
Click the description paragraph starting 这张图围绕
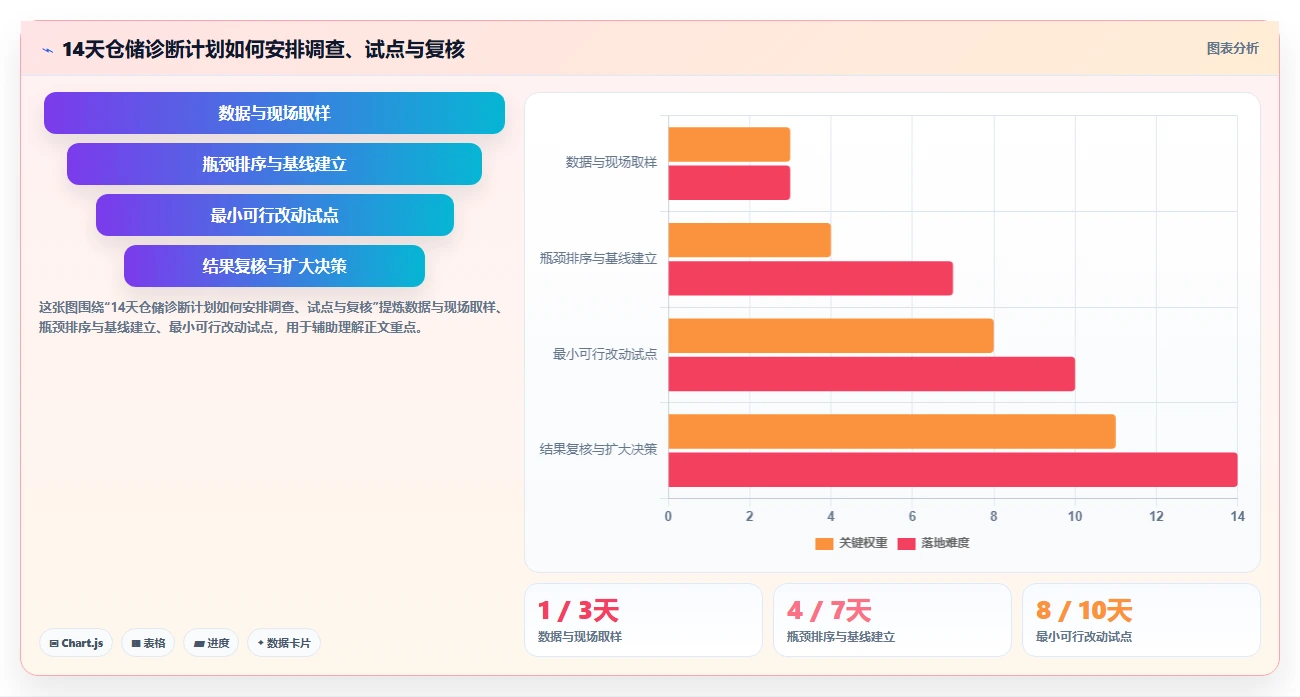(x=271, y=317)
